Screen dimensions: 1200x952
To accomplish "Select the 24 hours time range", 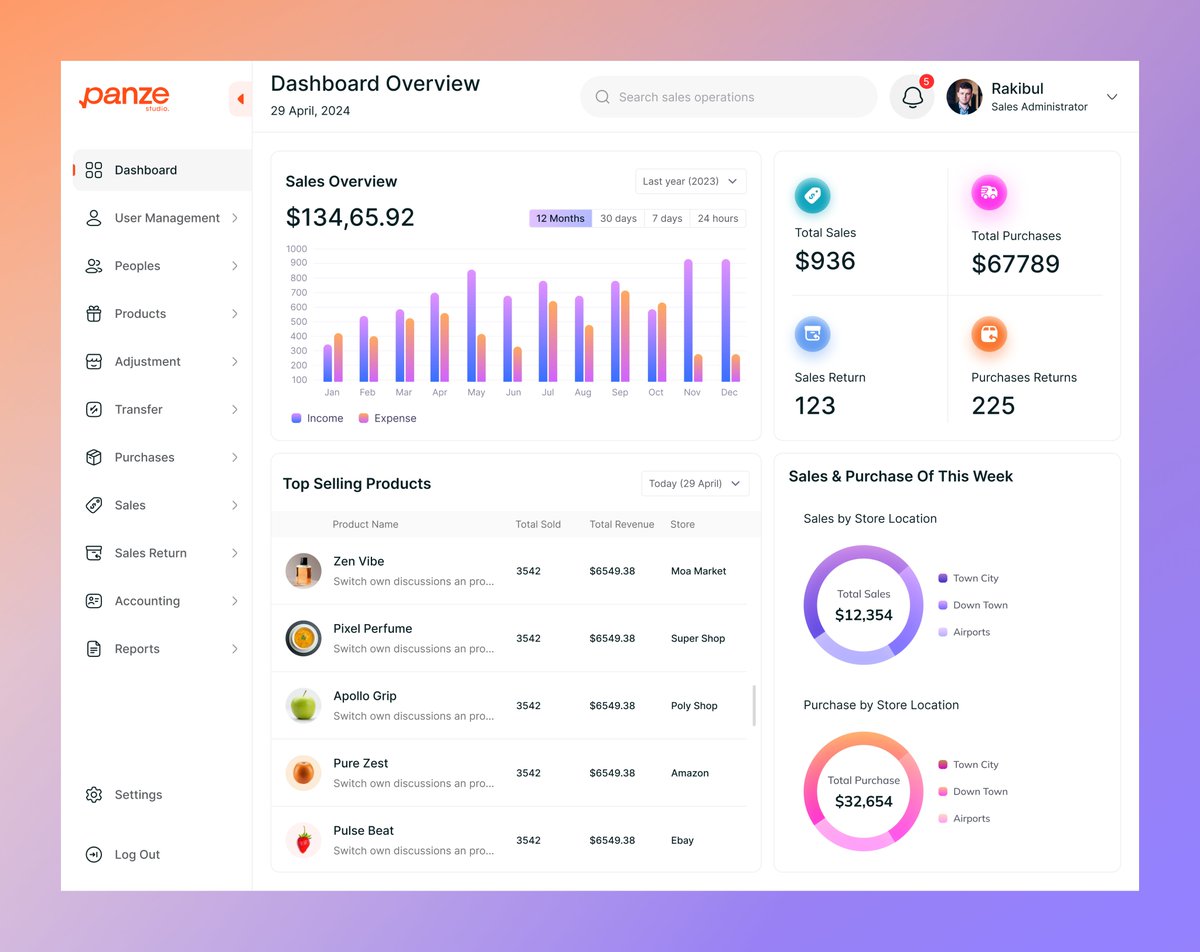I will click(717, 218).
